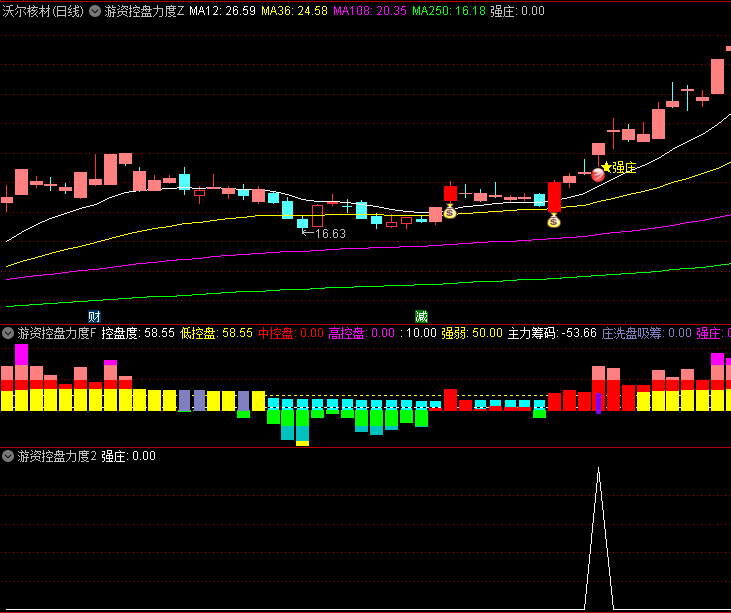This screenshot has width=731, height=613.
Task: Click the 高控盘: 0.00 value
Action: (x=362, y=333)
